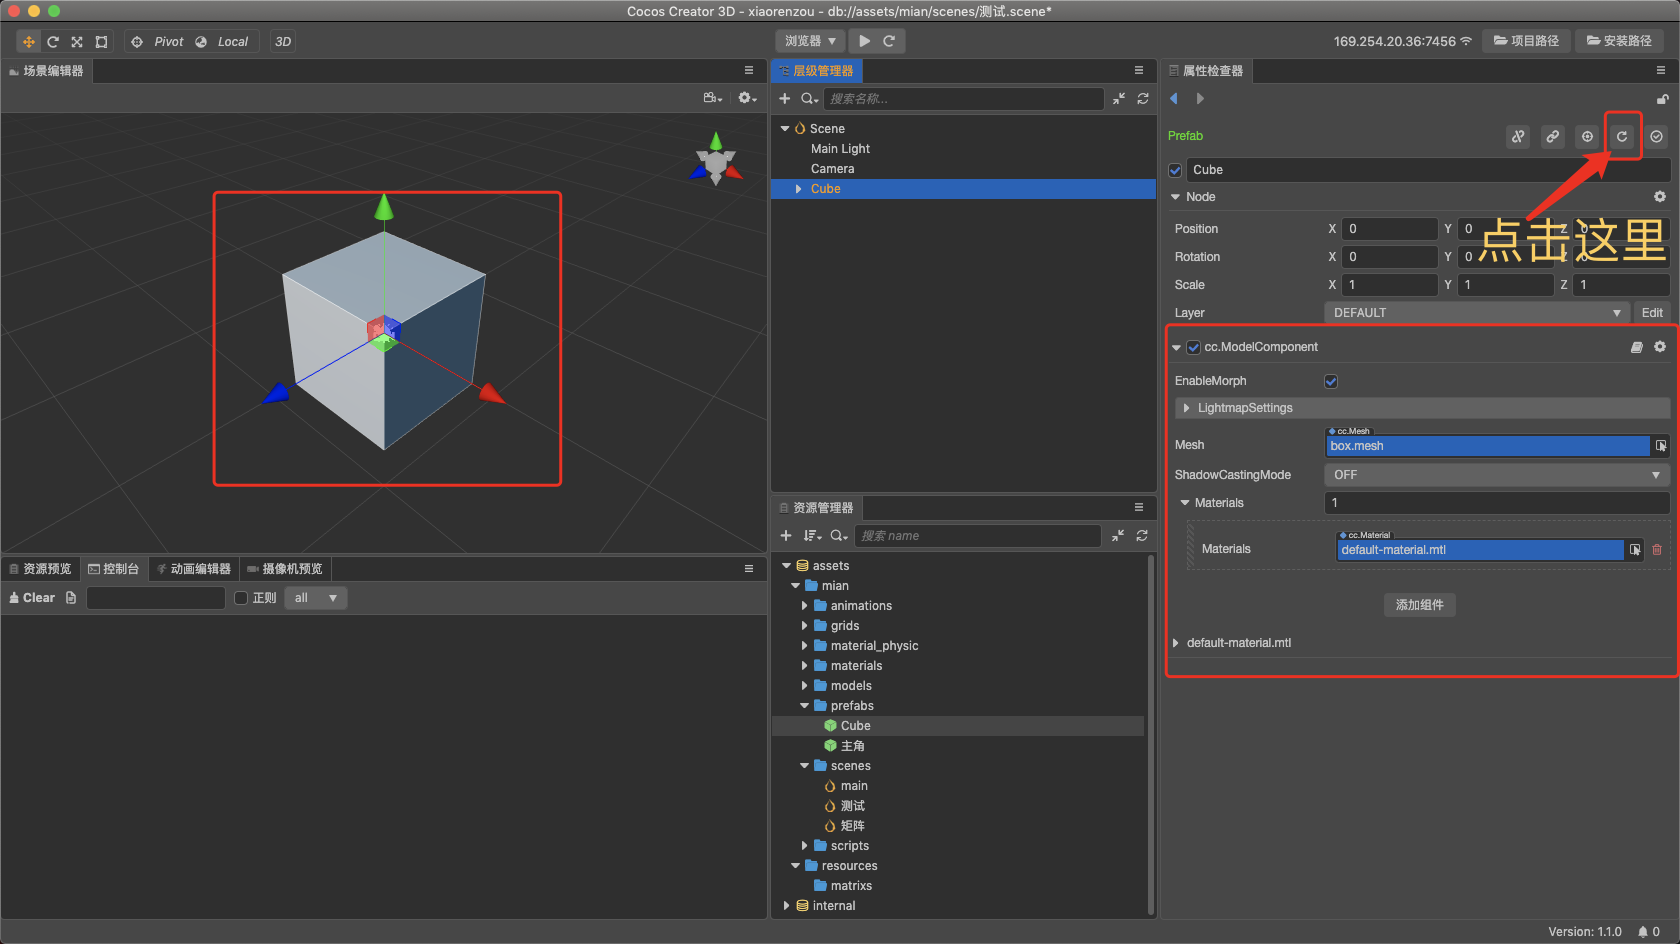
Task: Select the scale transform tool
Action: tap(77, 42)
